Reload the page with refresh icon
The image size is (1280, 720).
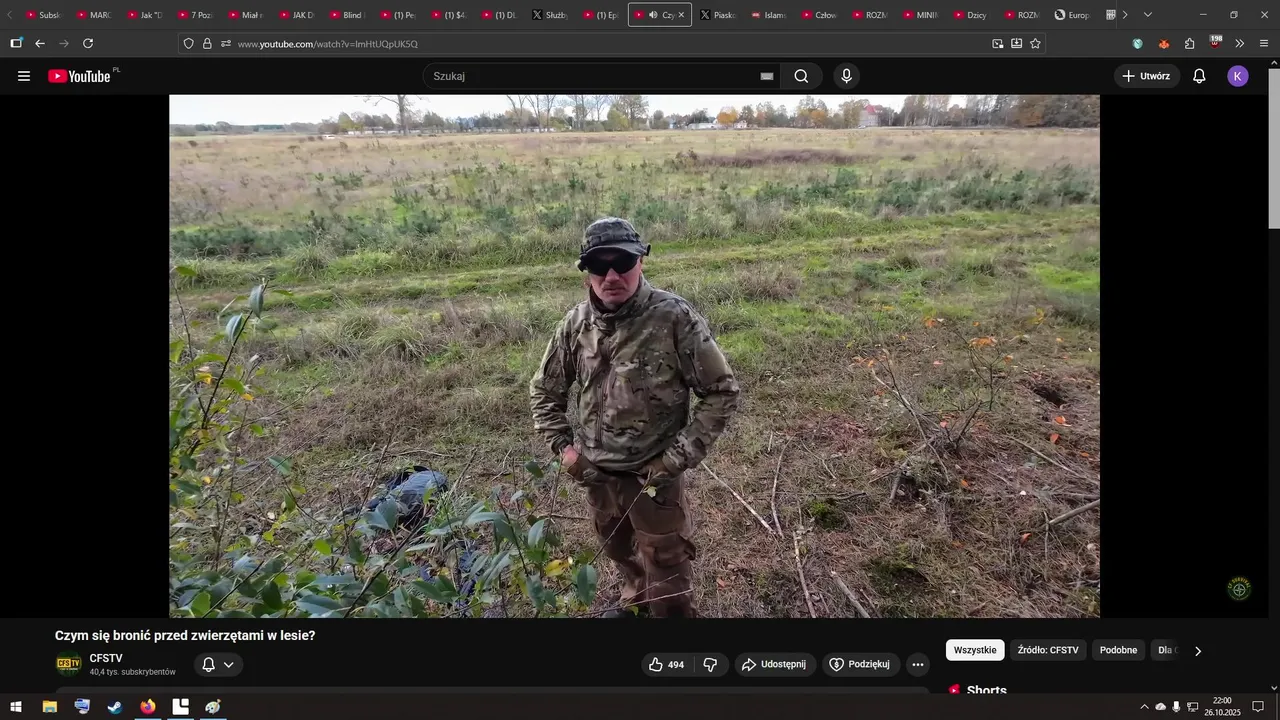point(88,44)
